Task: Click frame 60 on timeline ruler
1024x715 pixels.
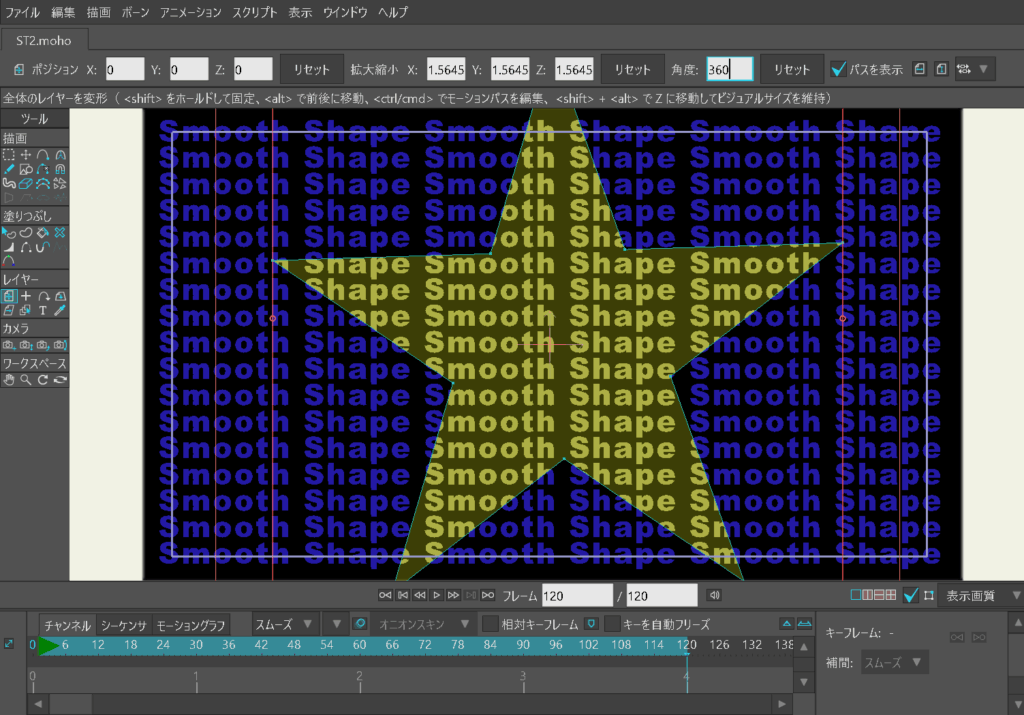Action: 358,645
